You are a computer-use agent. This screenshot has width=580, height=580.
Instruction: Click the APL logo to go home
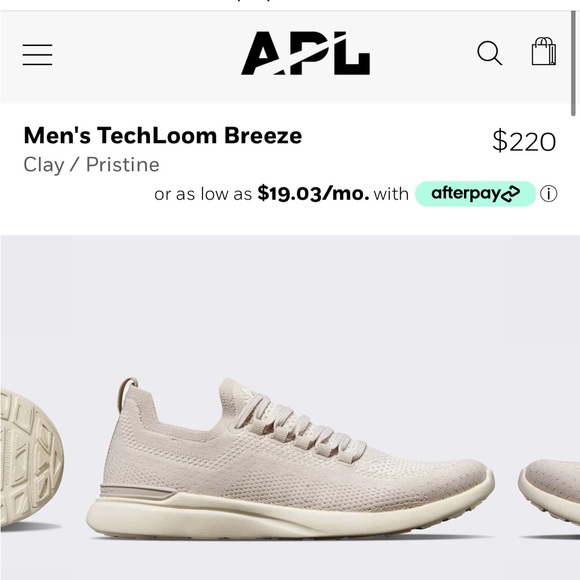pos(306,53)
